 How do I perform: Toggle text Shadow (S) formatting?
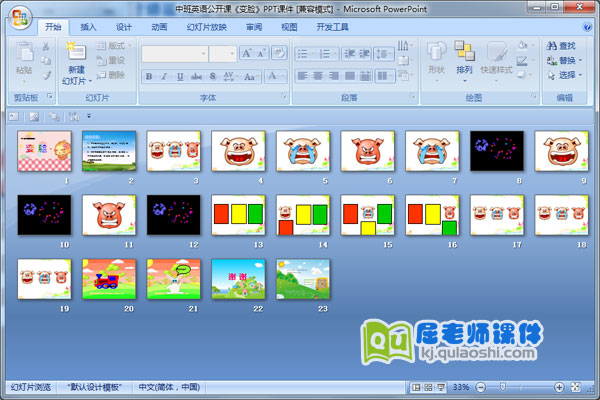click(x=213, y=76)
